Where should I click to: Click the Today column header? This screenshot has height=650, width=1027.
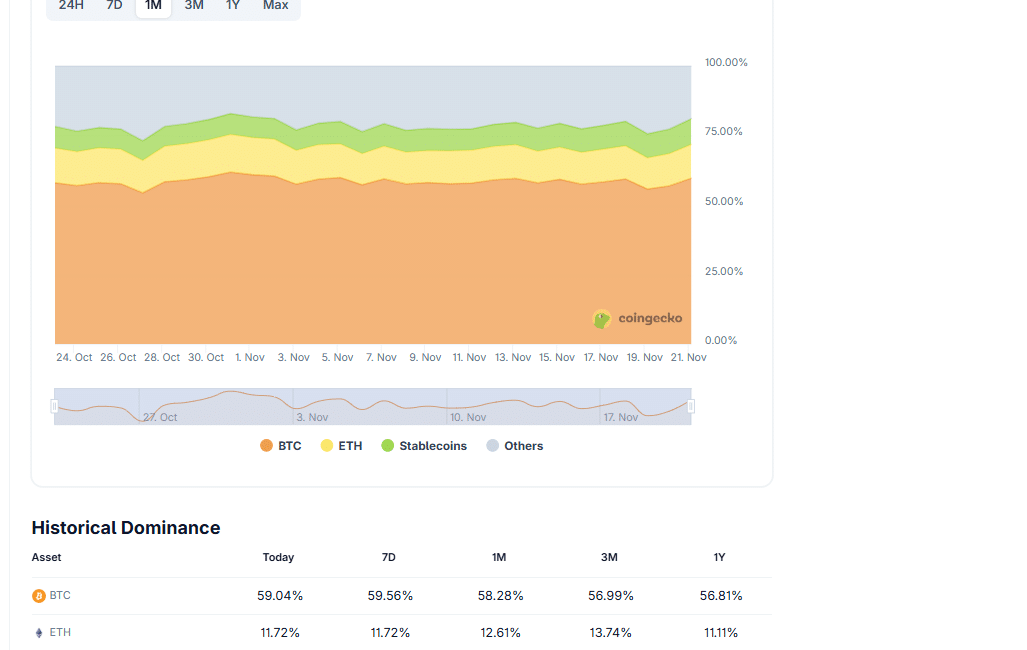click(278, 558)
